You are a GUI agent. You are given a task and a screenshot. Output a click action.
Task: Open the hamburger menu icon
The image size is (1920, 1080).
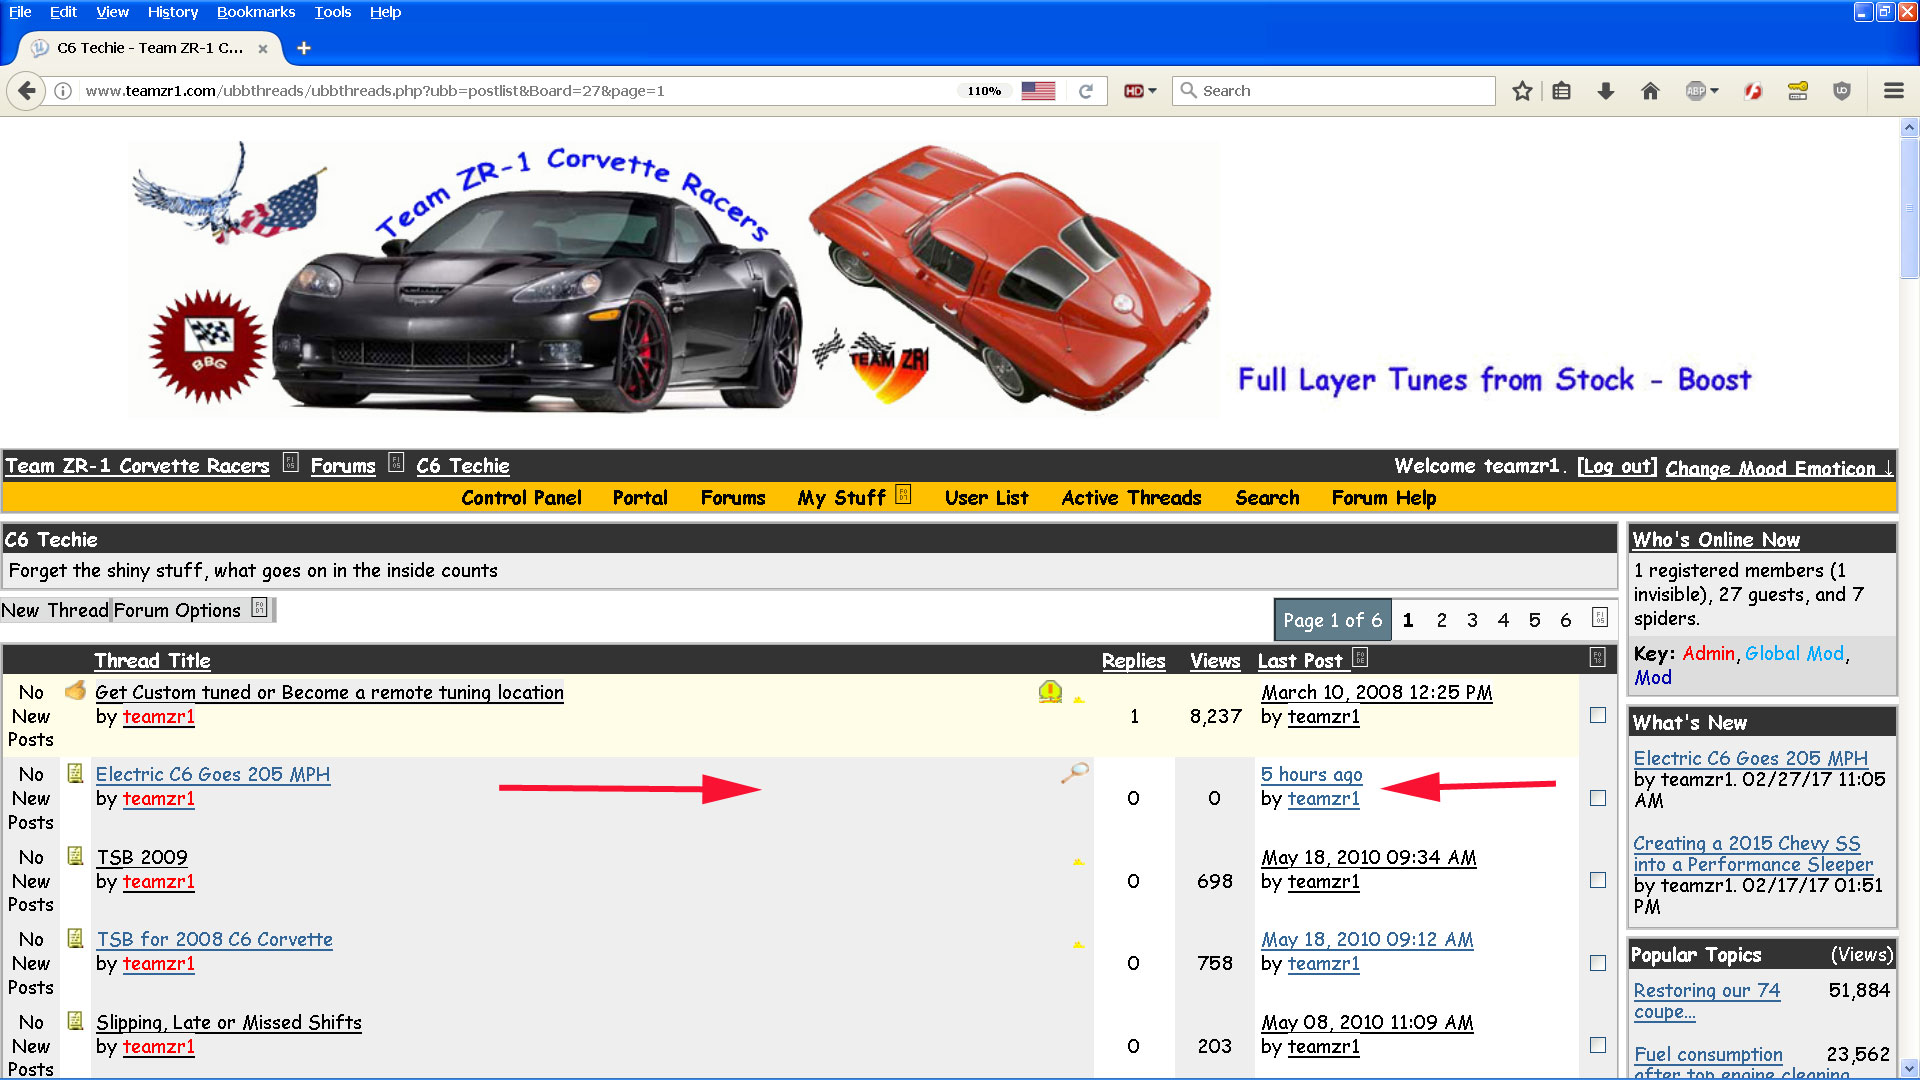click(1893, 91)
